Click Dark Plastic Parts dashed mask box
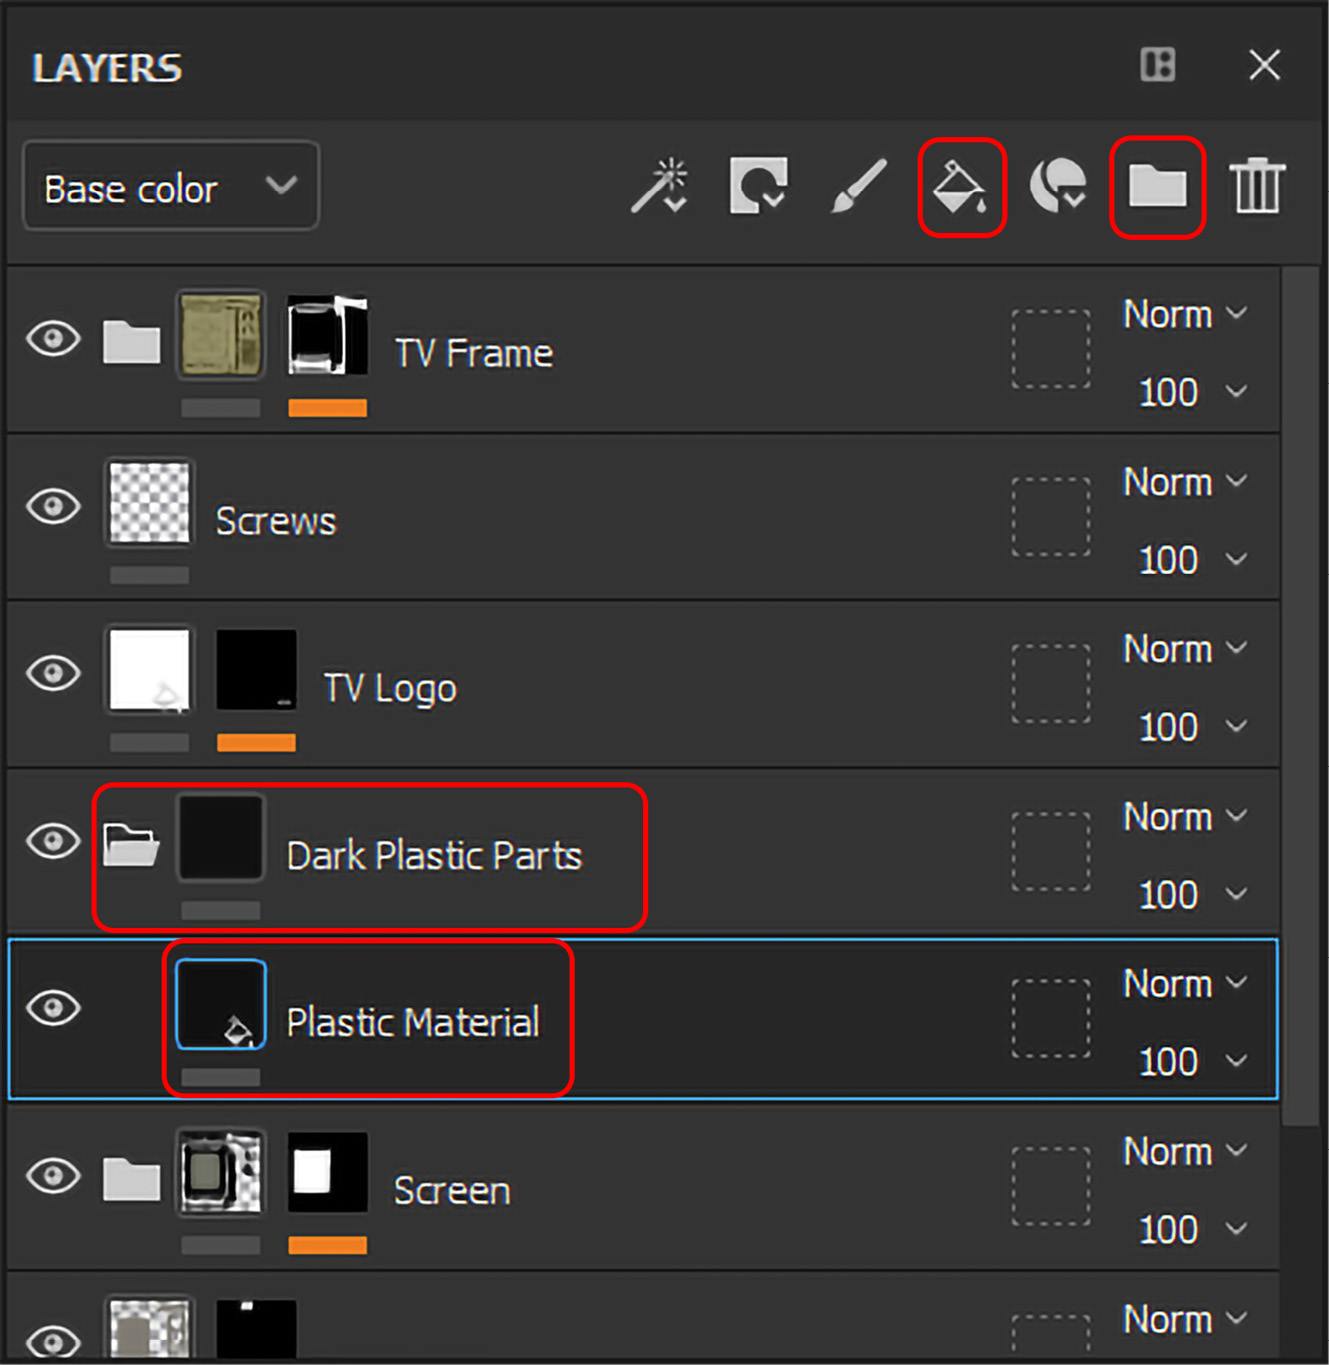1329x1365 pixels. point(1051,852)
